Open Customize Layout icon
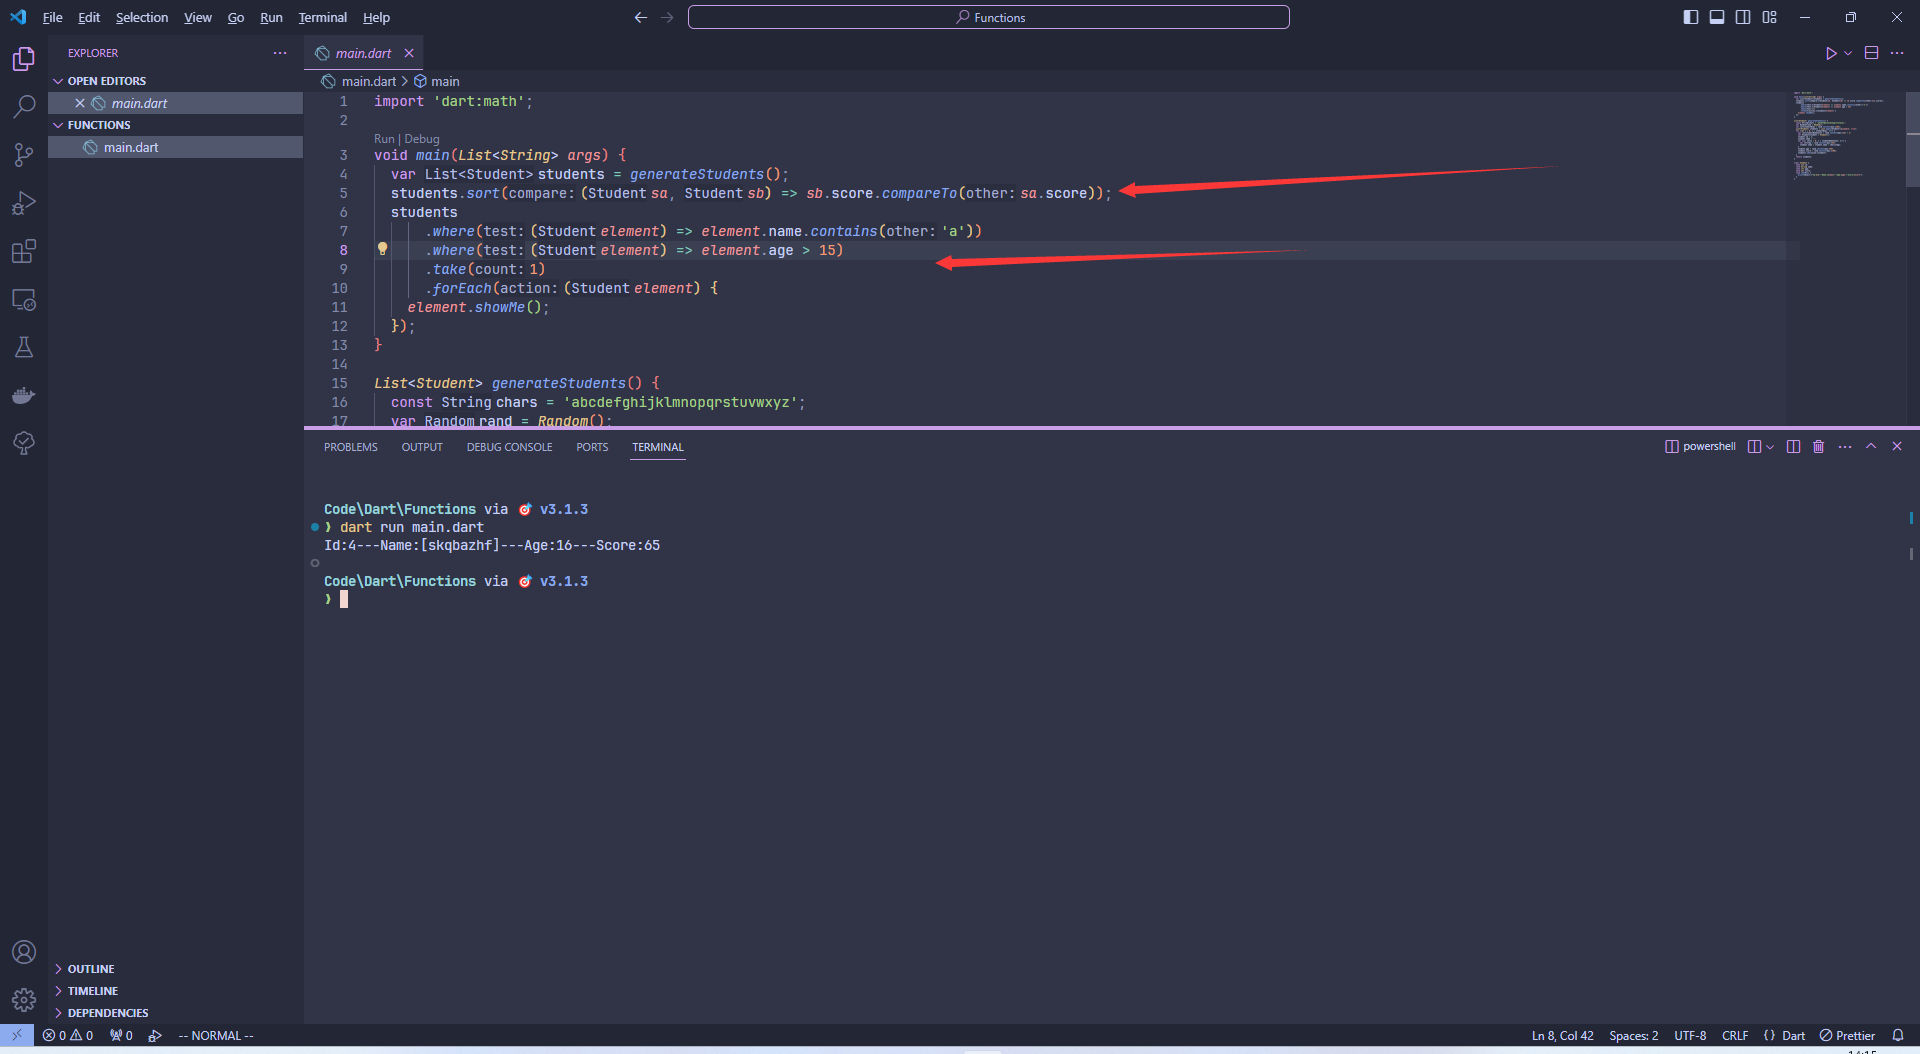Viewport: 1920px width, 1054px height. coord(1770,17)
